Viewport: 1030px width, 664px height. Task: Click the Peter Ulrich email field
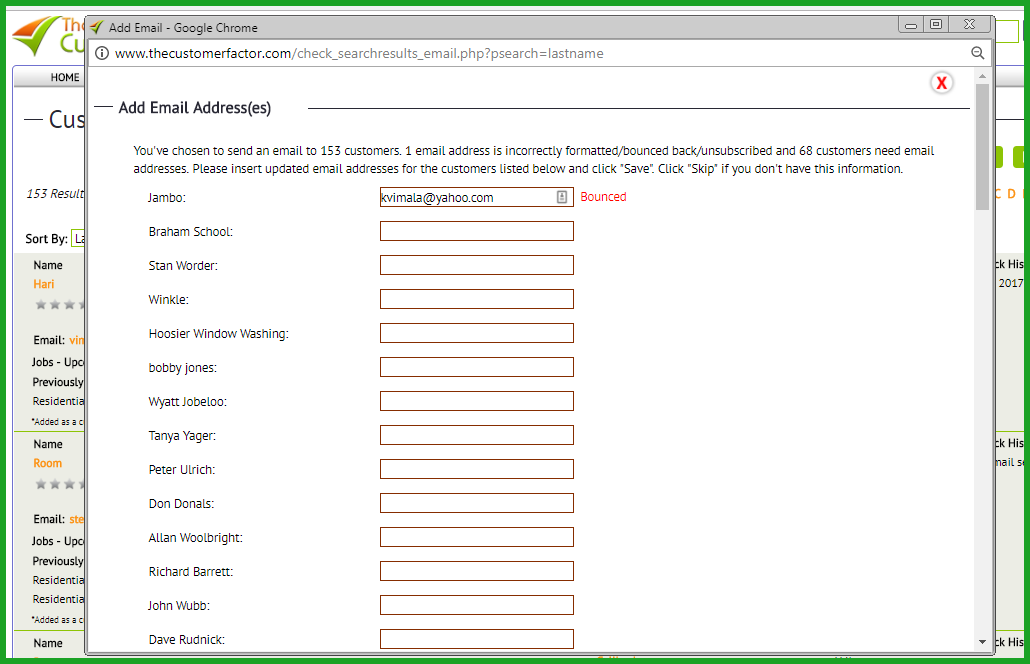476,470
